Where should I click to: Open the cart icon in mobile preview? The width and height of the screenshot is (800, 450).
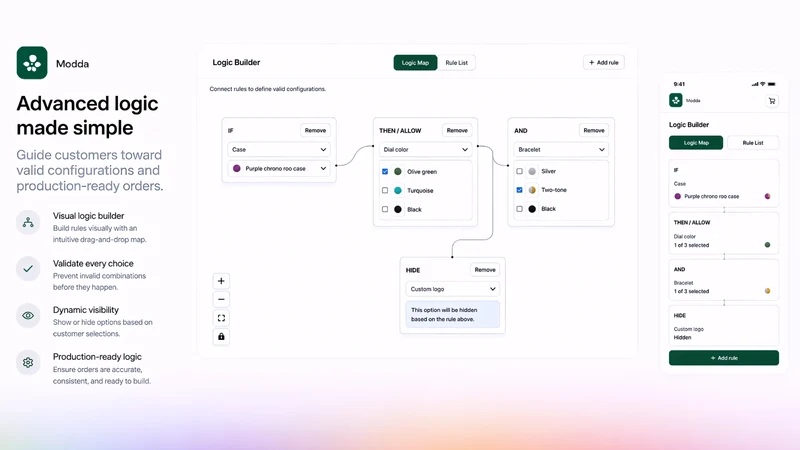point(771,101)
